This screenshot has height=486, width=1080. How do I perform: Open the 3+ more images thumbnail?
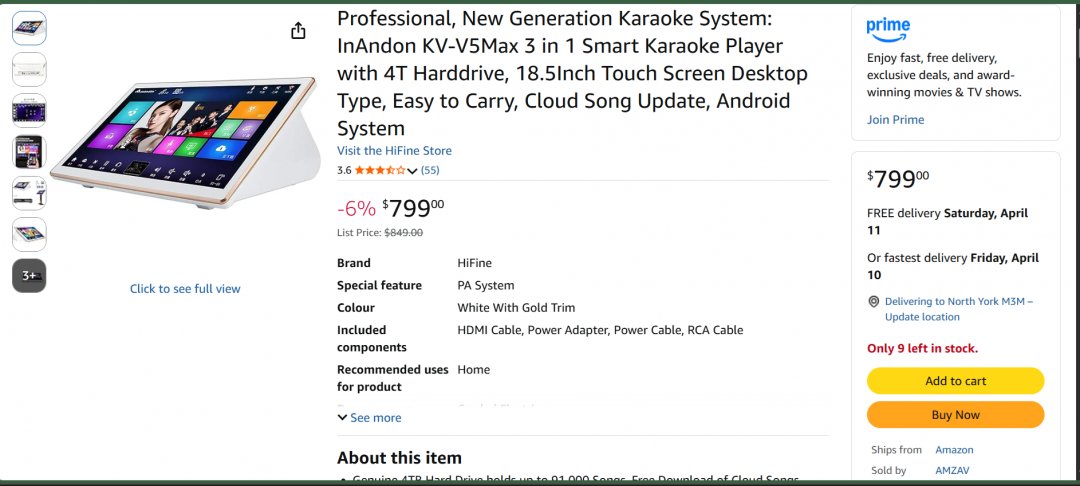click(x=29, y=275)
